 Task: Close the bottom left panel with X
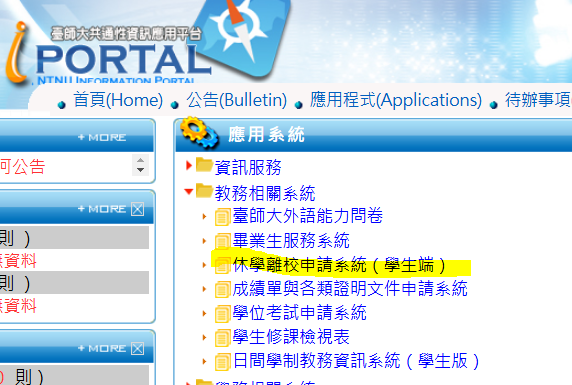138,349
